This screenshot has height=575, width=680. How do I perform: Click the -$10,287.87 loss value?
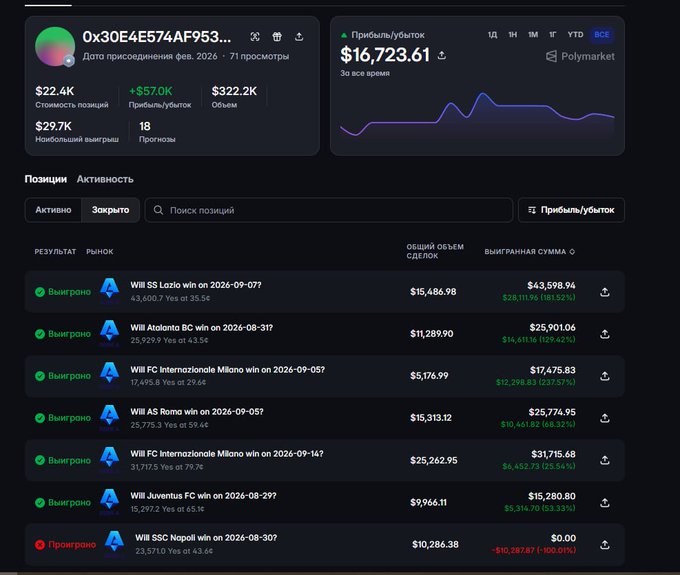tap(534, 550)
